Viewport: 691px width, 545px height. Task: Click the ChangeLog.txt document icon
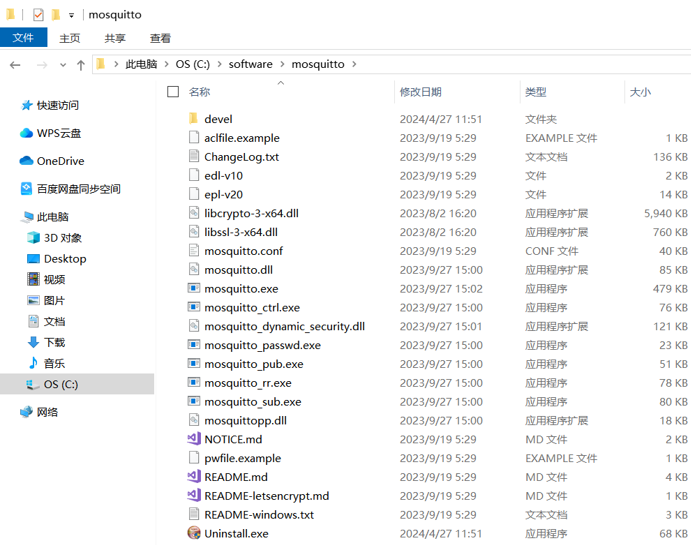[194, 156]
